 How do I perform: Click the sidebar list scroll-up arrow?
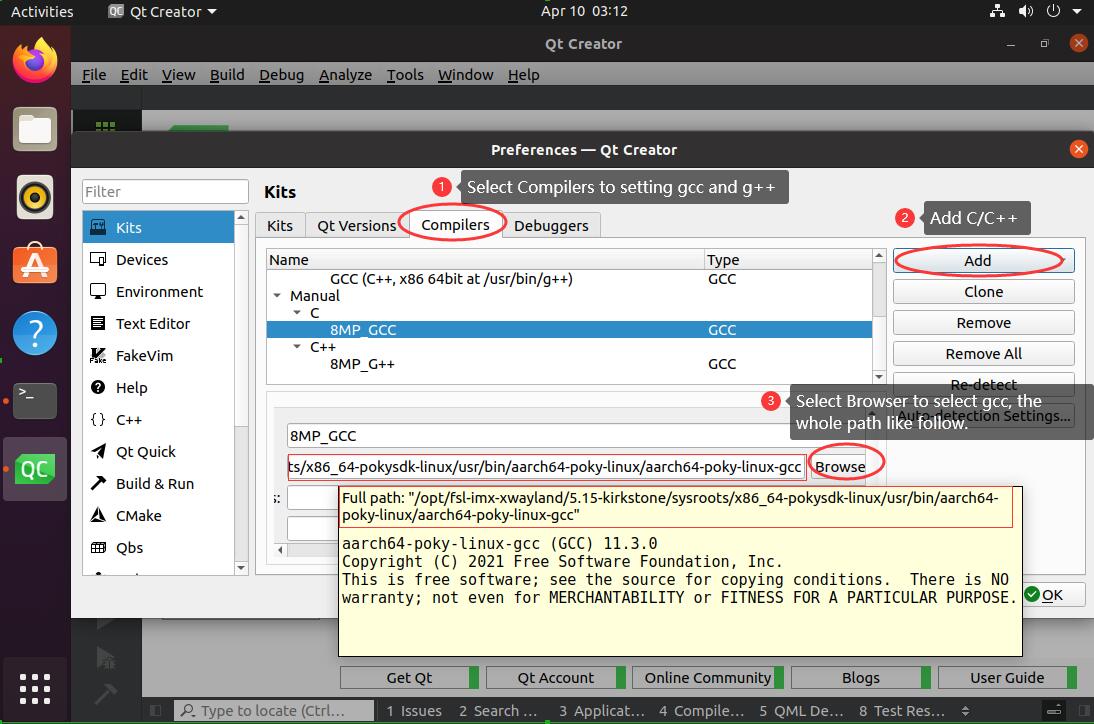tap(241, 218)
